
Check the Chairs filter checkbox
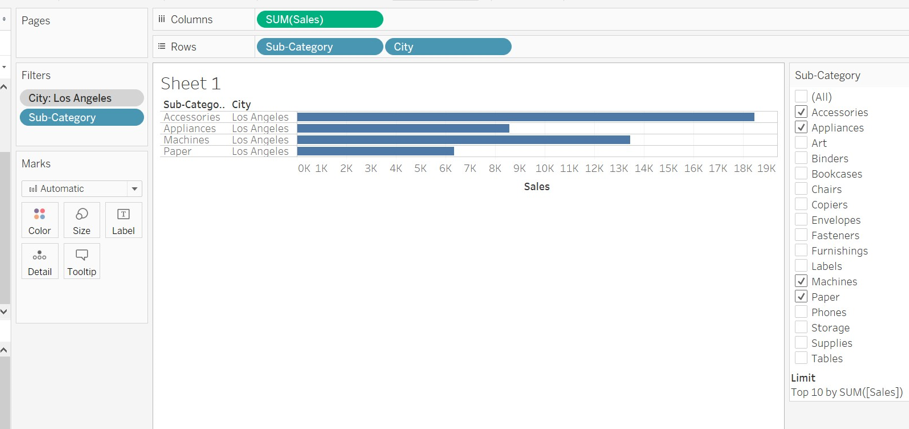coord(801,188)
